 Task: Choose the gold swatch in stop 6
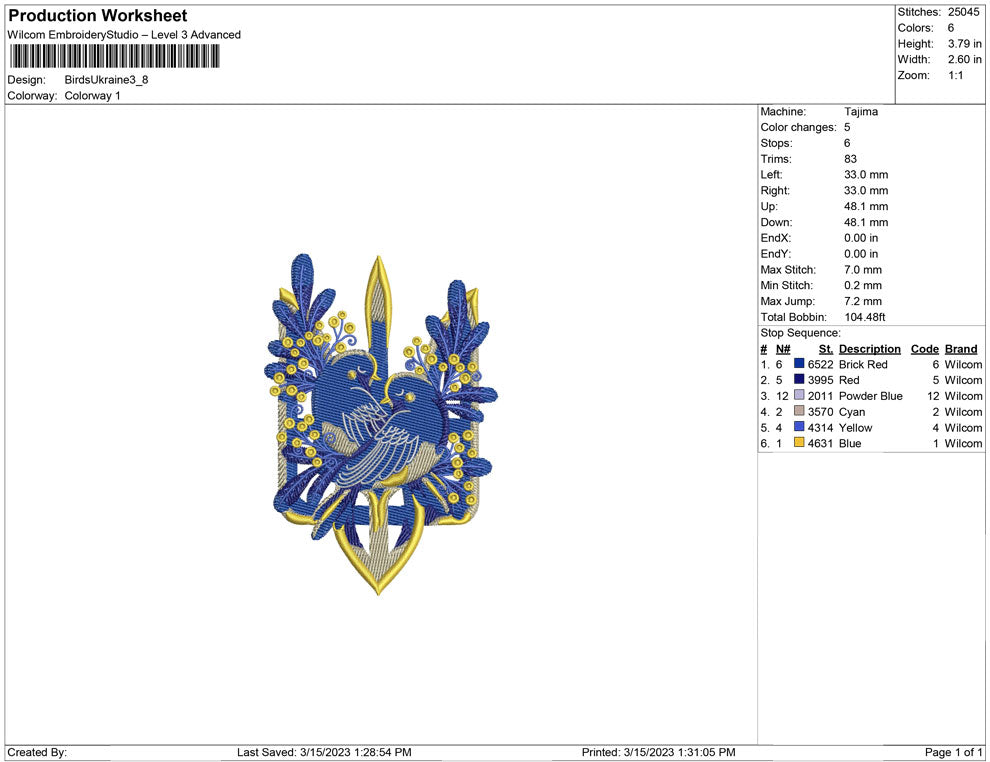tap(799, 443)
